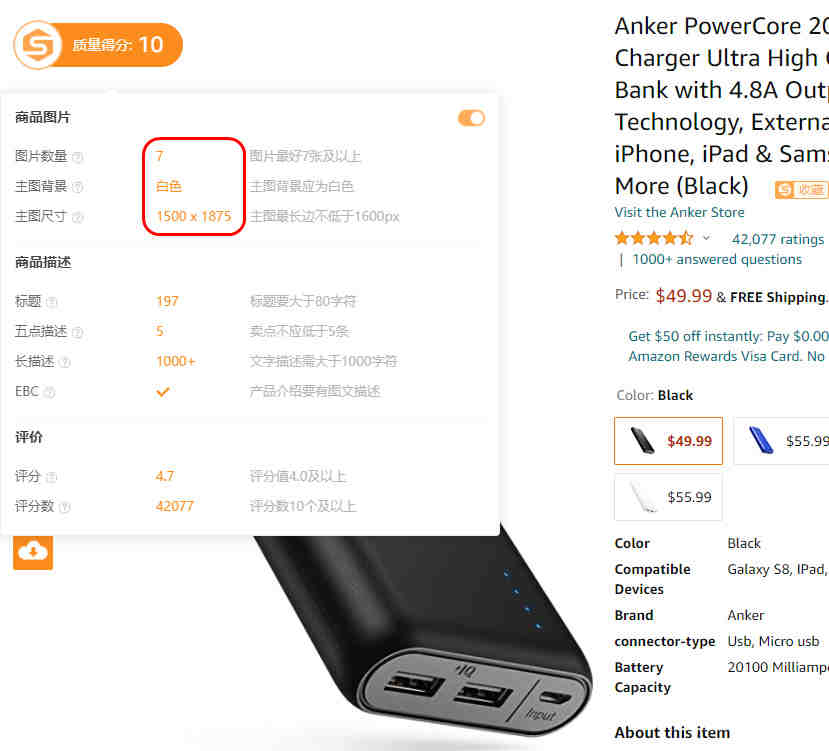829x751 pixels.
Task: Click the help icon next to 五点描述
Action: click(x=78, y=332)
